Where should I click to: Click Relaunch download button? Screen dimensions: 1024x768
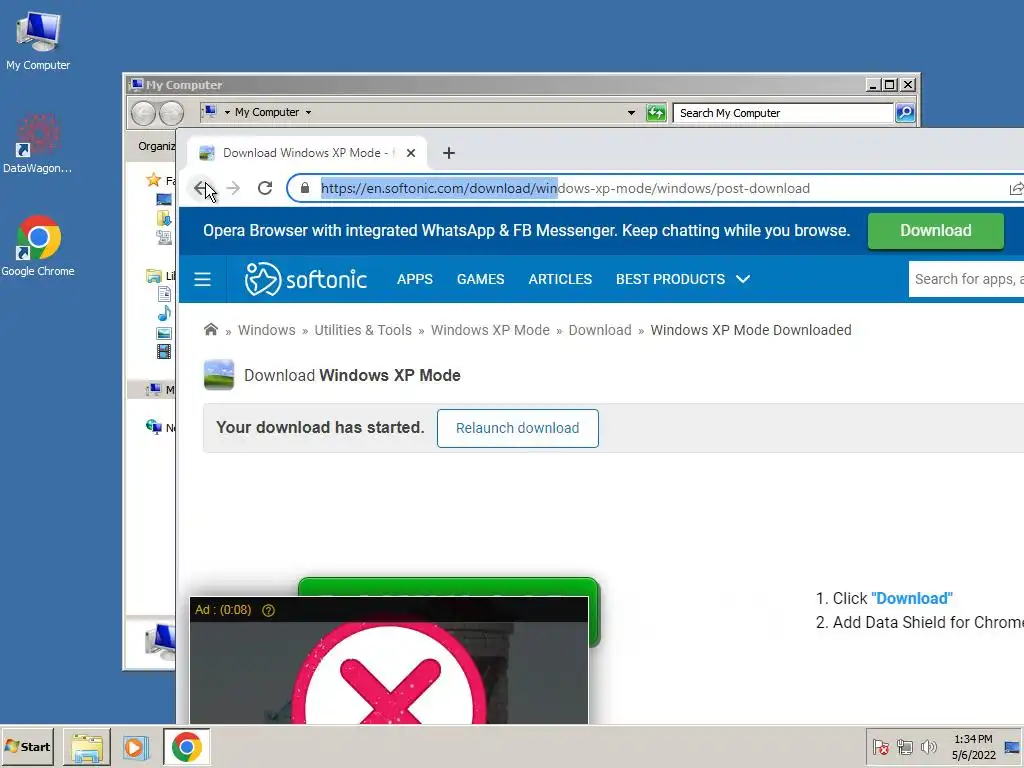tap(517, 428)
